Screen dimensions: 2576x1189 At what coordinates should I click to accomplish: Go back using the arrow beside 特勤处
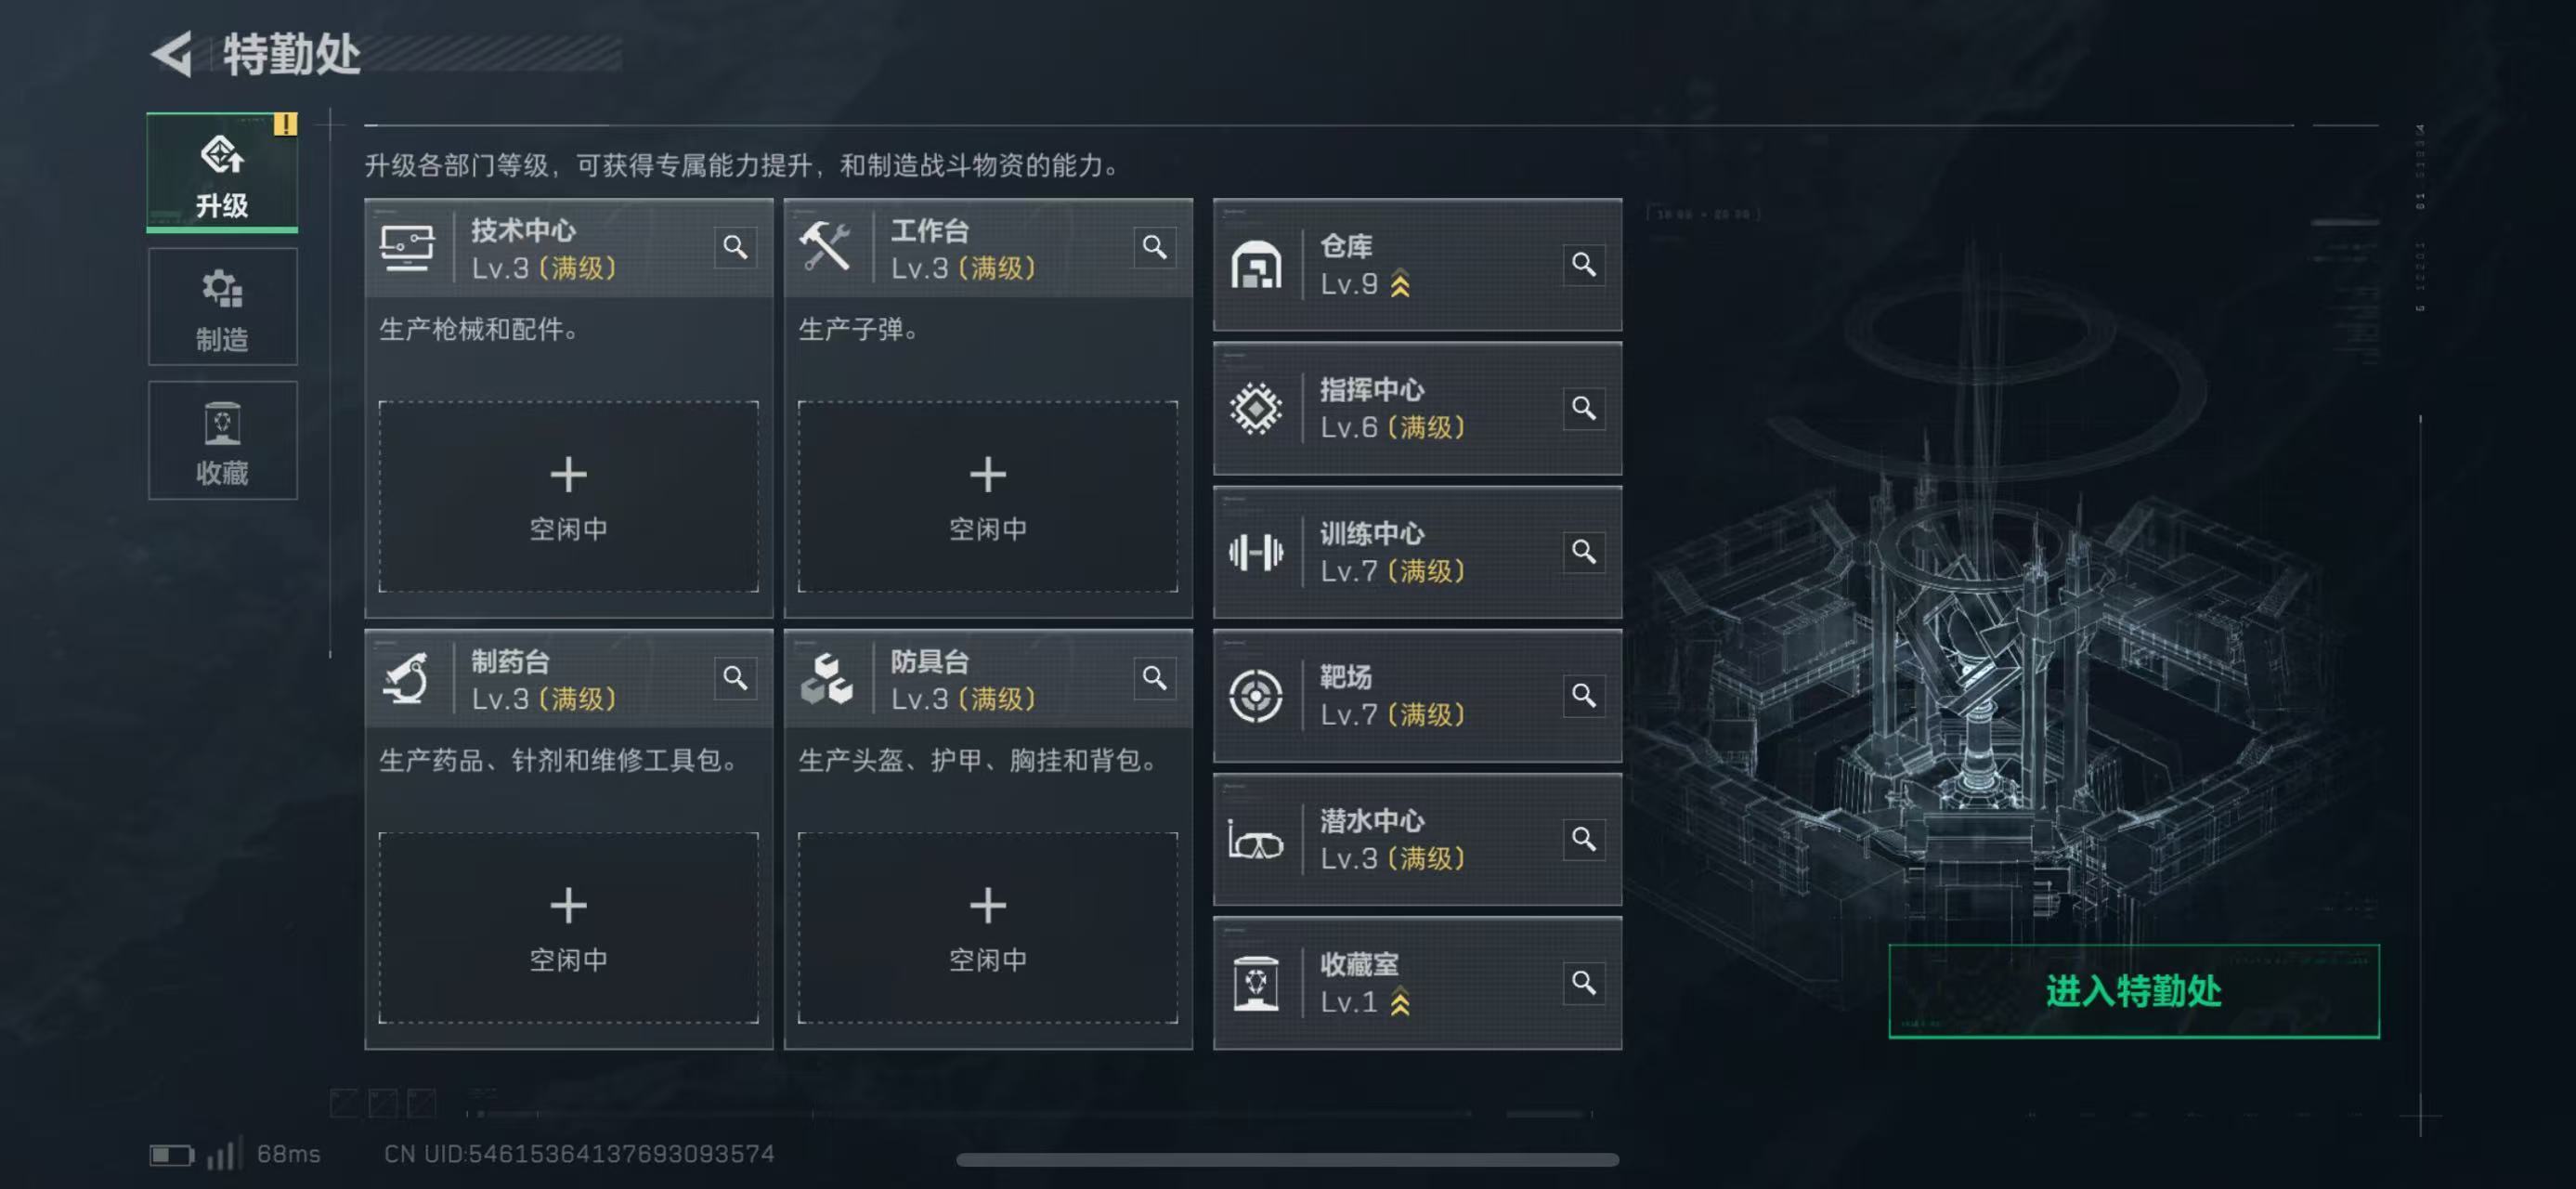pyautogui.click(x=173, y=54)
